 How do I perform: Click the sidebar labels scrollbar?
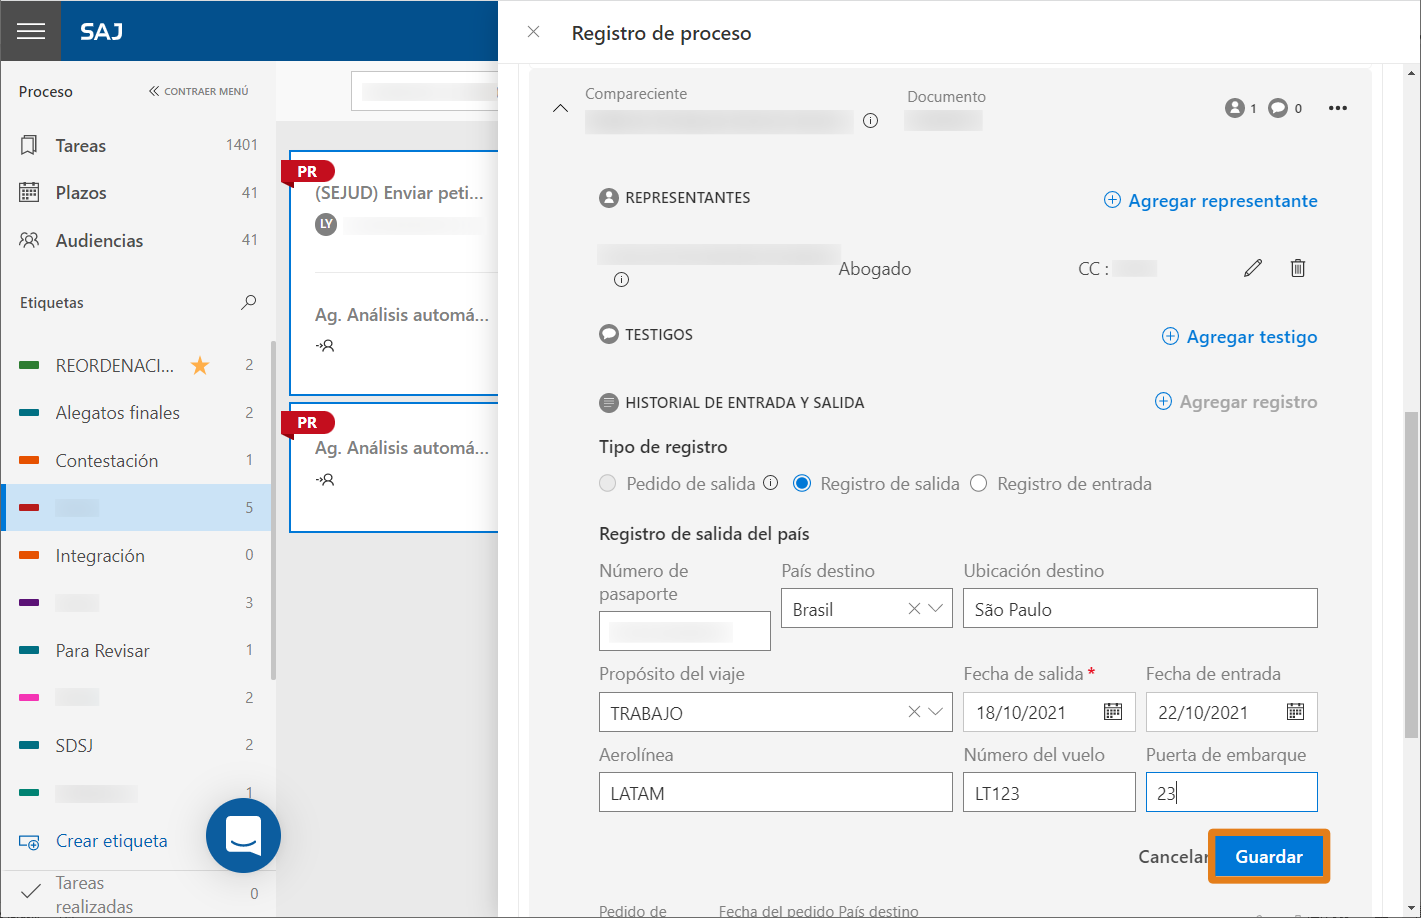click(272, 510)
